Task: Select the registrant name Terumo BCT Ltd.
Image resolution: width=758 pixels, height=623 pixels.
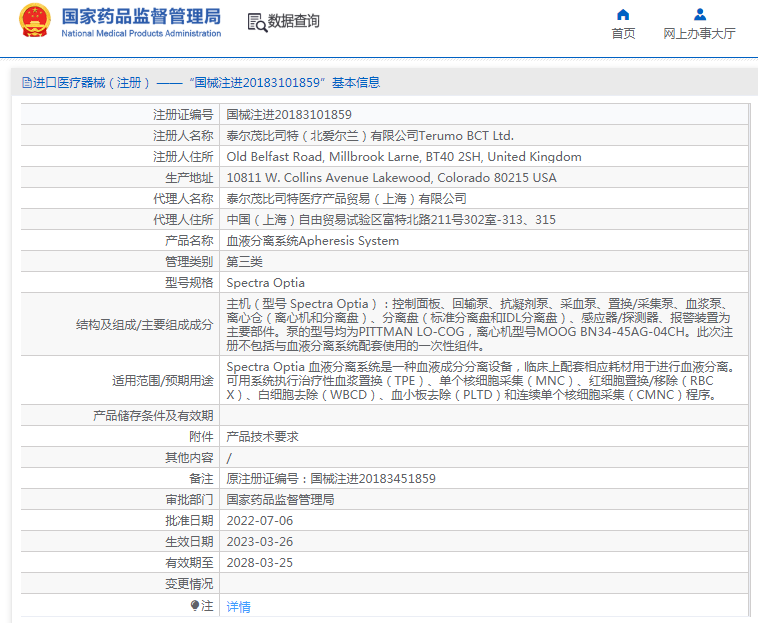Action: [466, 136]
